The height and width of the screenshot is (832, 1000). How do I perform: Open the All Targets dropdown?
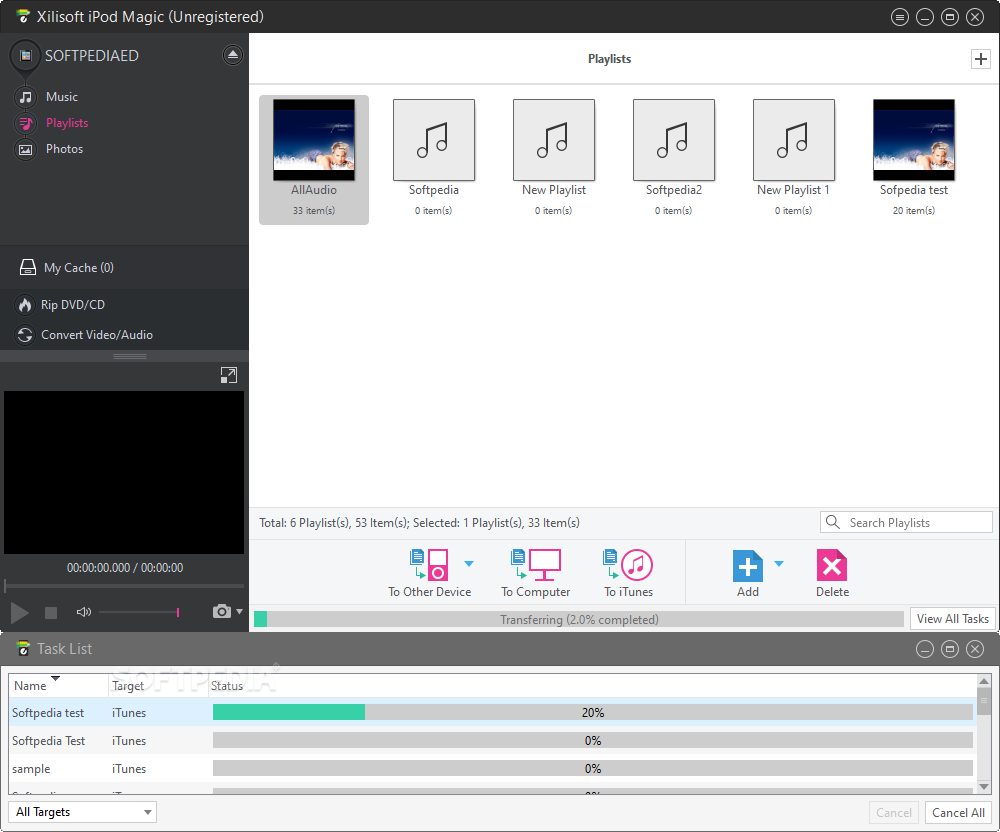point(83,812)
